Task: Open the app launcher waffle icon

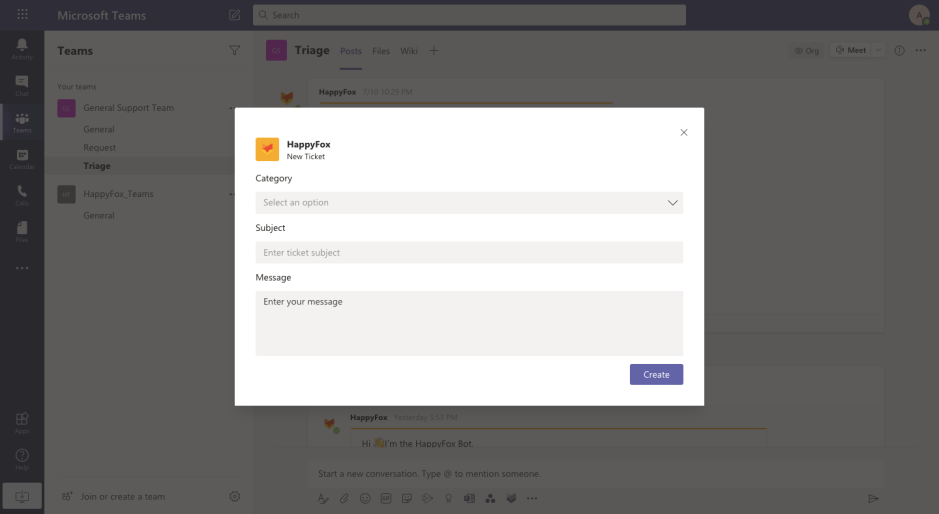Action: coord(22,14)
